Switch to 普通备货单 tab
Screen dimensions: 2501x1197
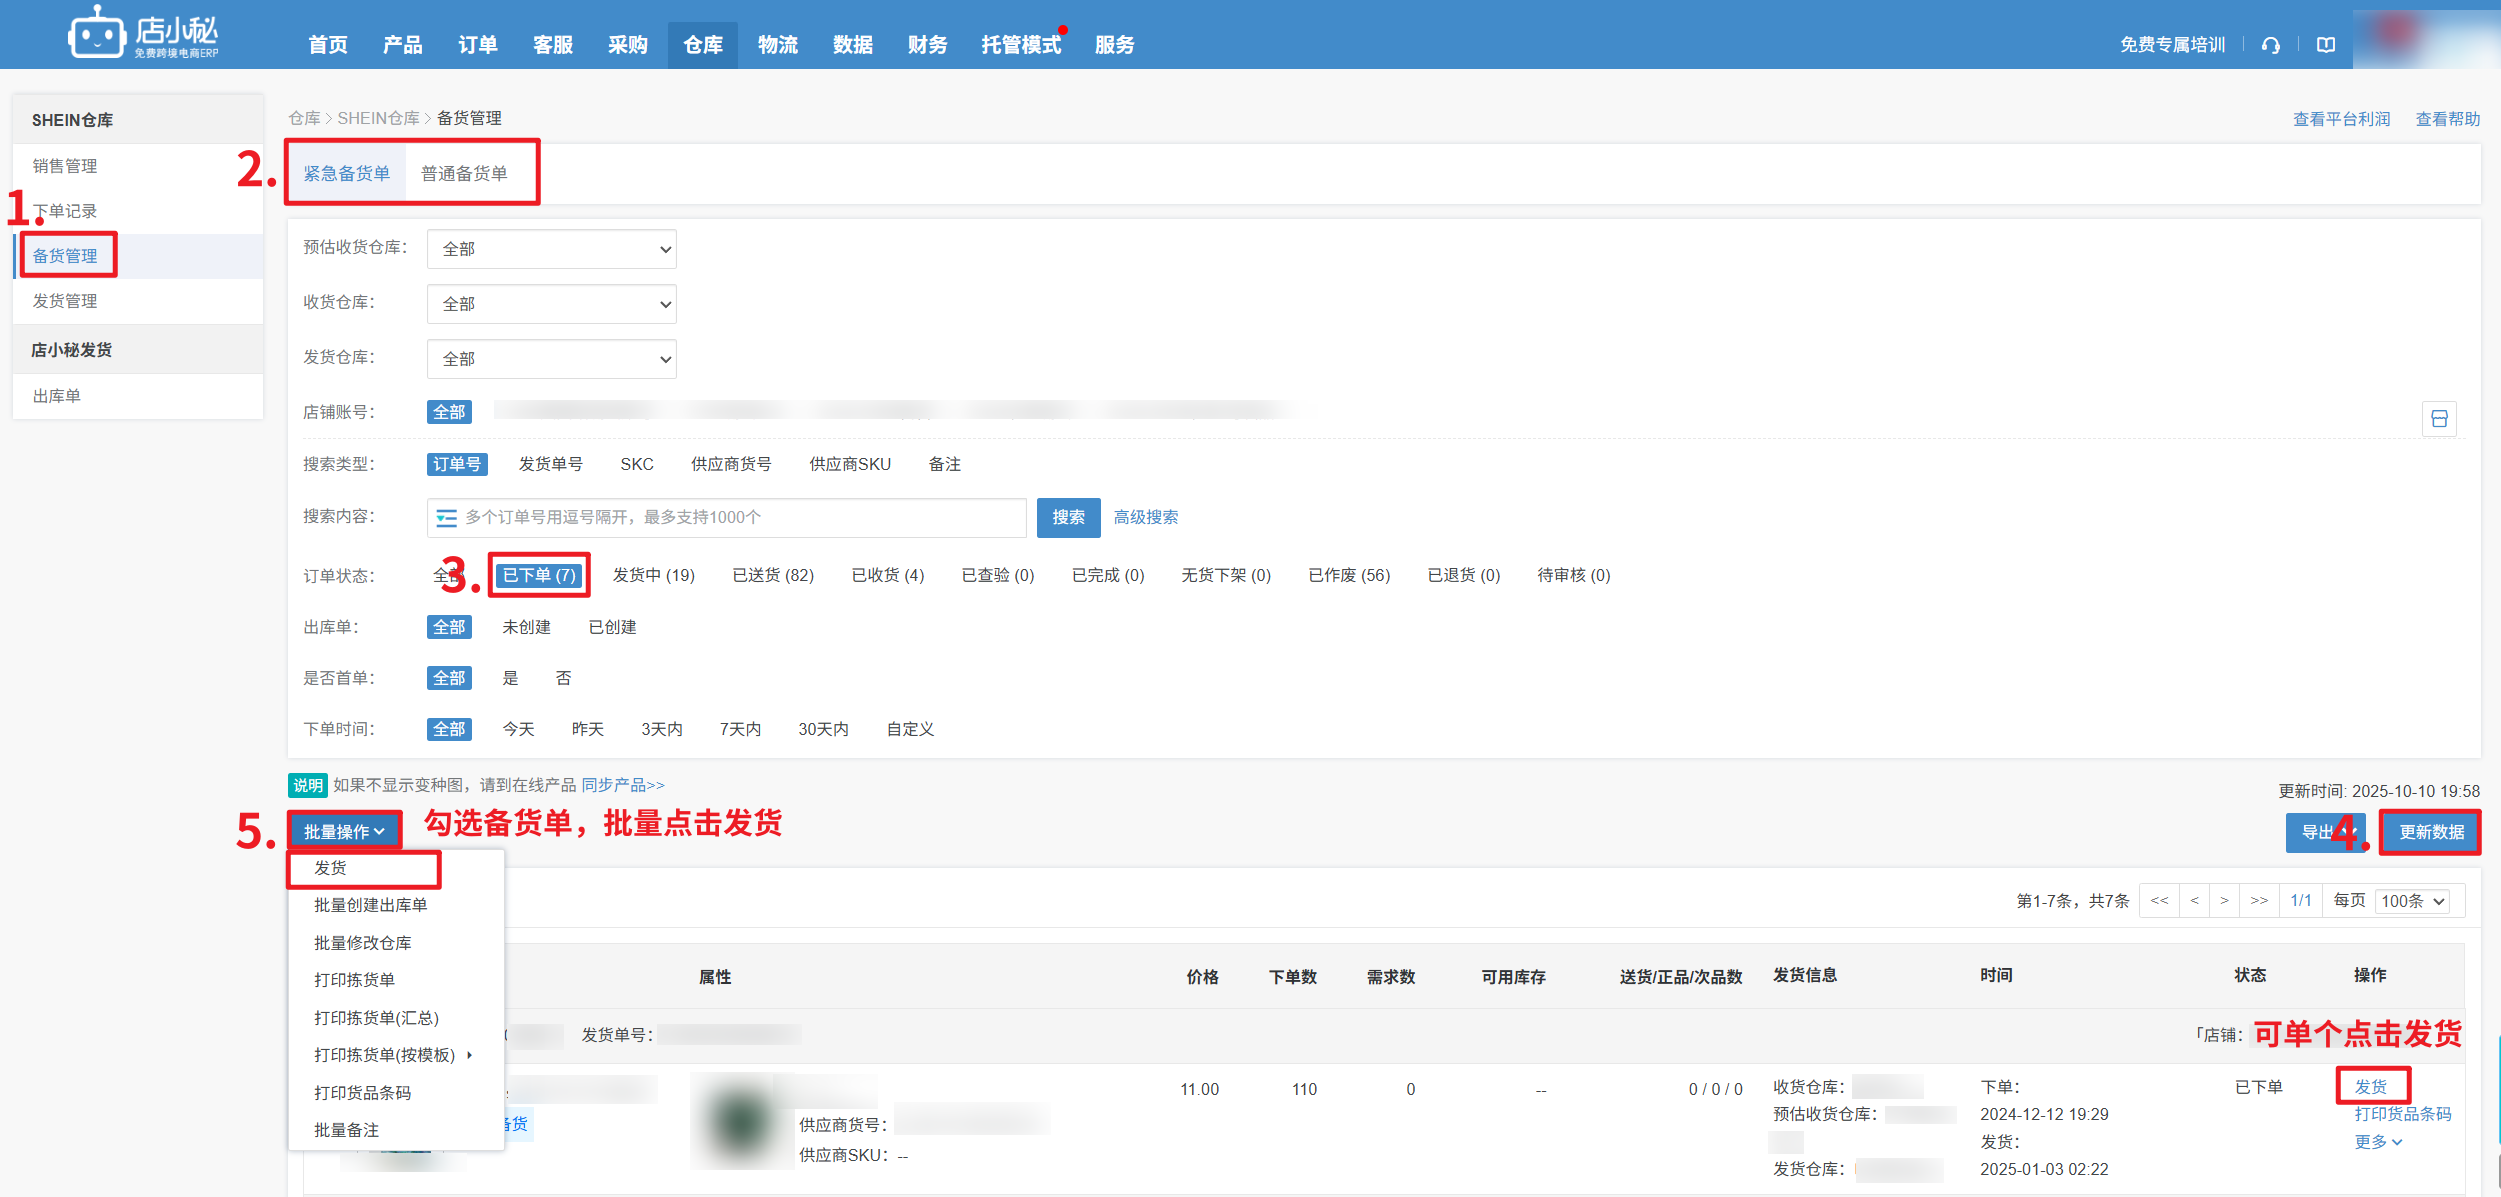(x=464, y=174)
